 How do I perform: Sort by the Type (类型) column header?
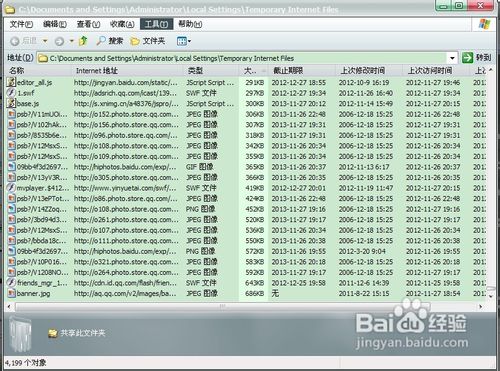tap(212, 71)
